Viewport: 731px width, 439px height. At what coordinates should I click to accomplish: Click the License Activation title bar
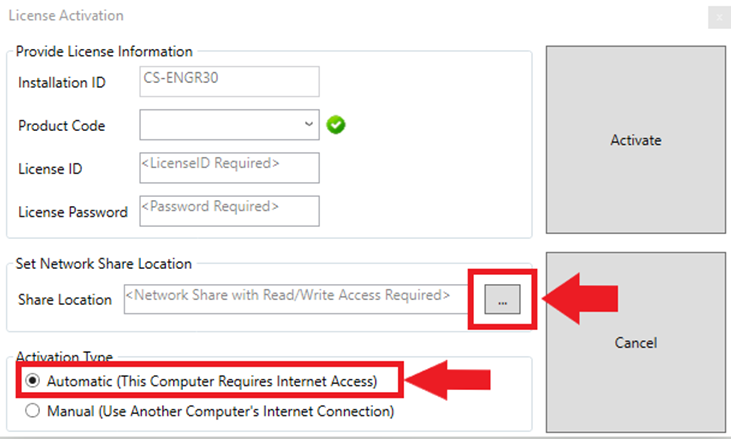(300, 16)
